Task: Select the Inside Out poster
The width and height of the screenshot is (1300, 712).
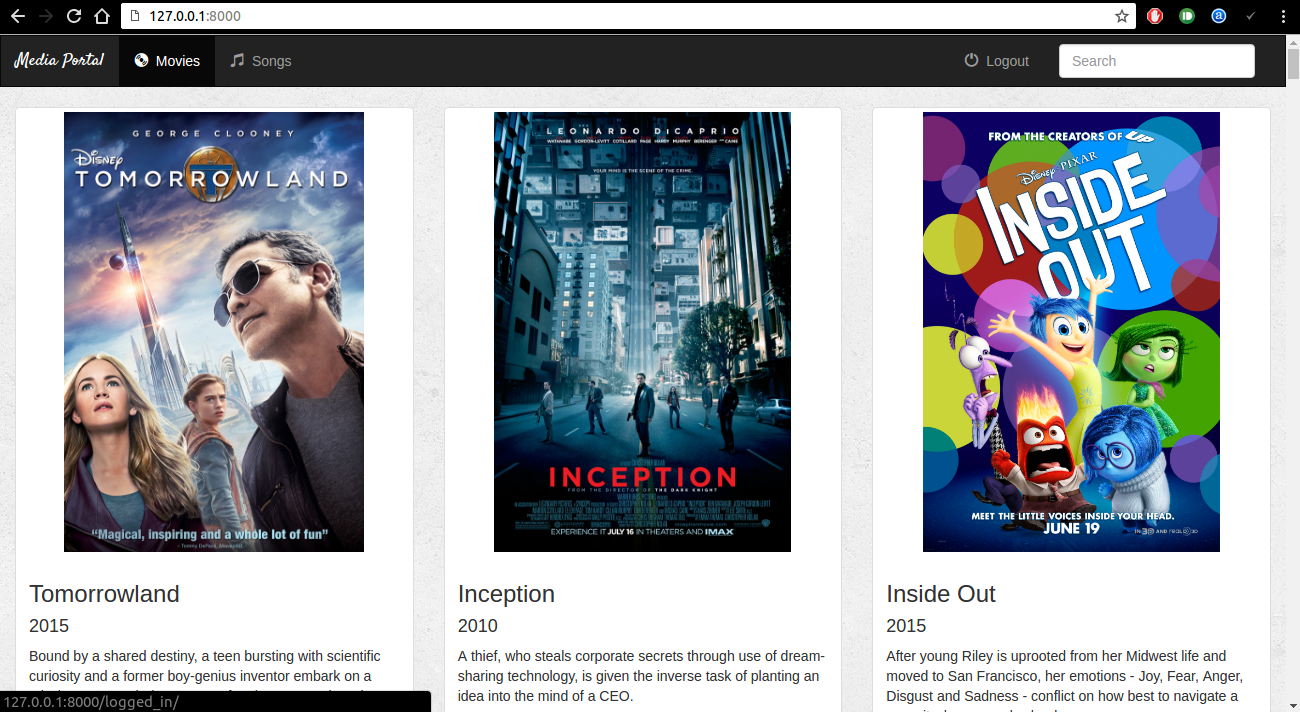Action: tap(1071, 332)
